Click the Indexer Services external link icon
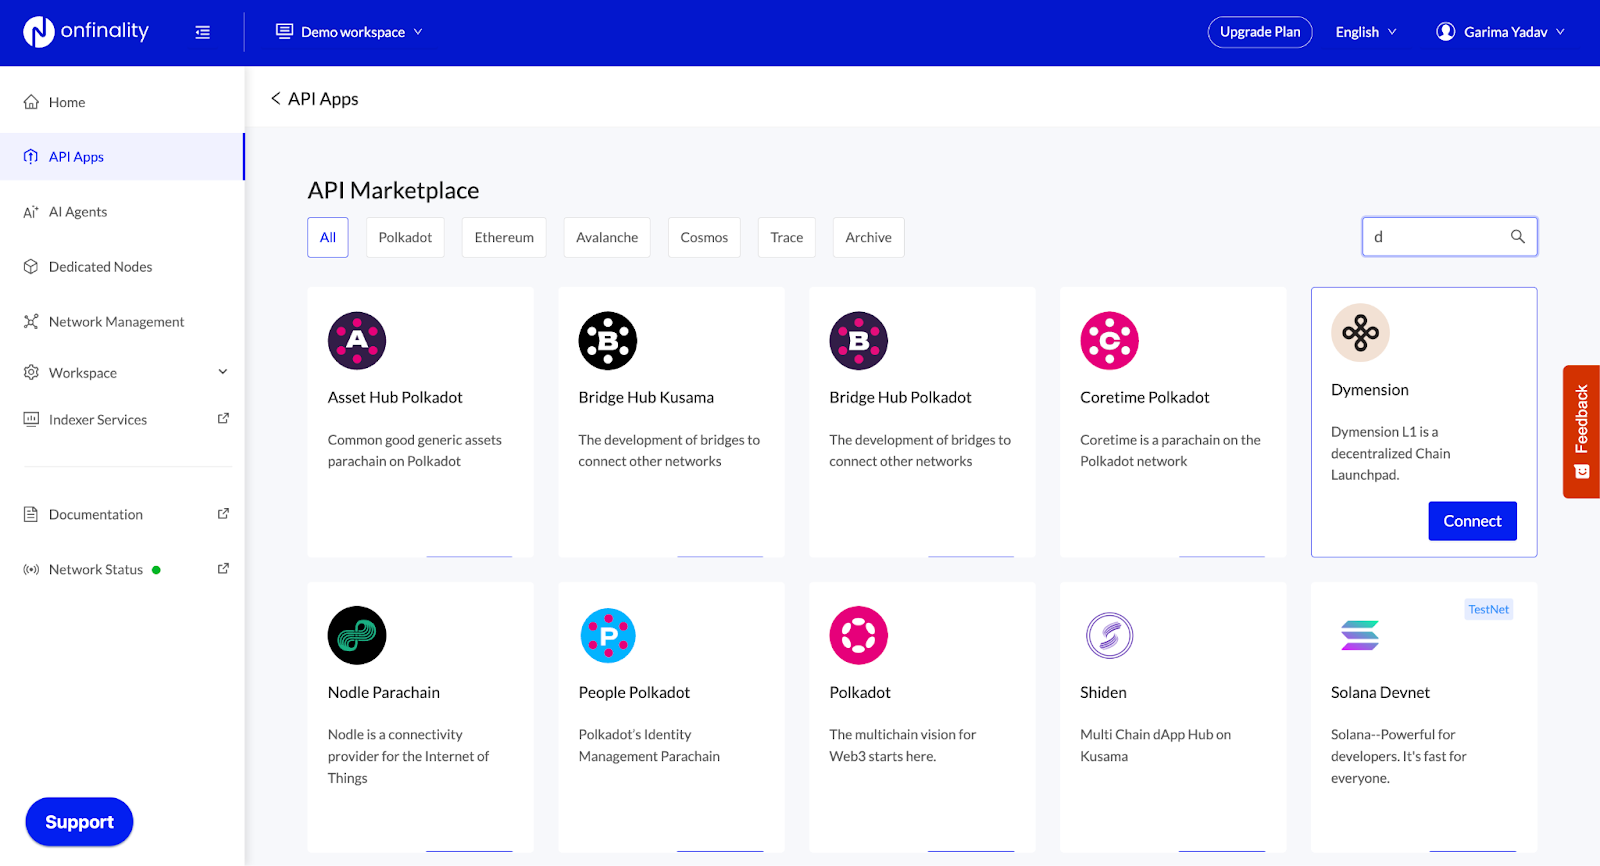 223,419
